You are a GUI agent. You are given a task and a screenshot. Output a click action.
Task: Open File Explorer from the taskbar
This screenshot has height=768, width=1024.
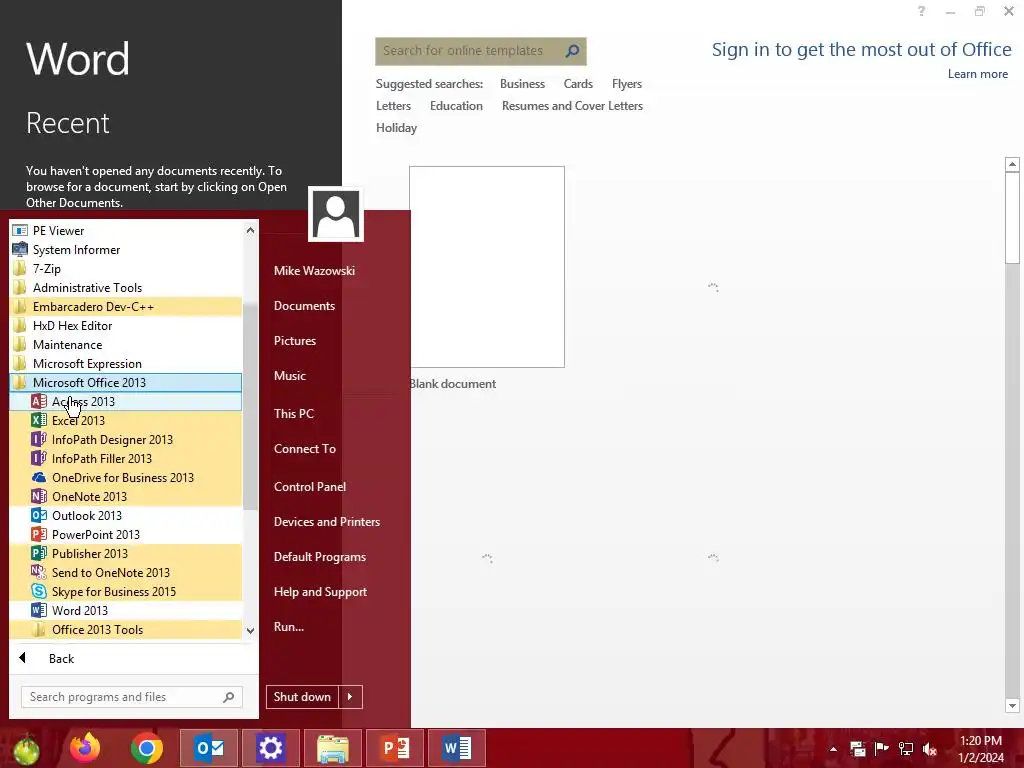pyautogui.click(x=333, y=748)
